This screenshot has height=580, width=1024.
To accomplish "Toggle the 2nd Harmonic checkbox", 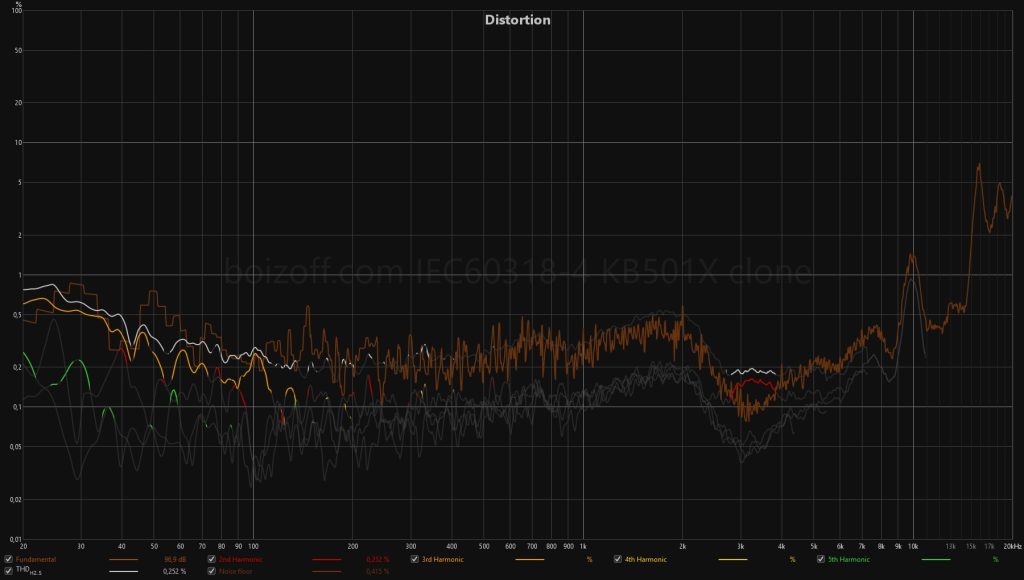I will [x=212, y=559].
